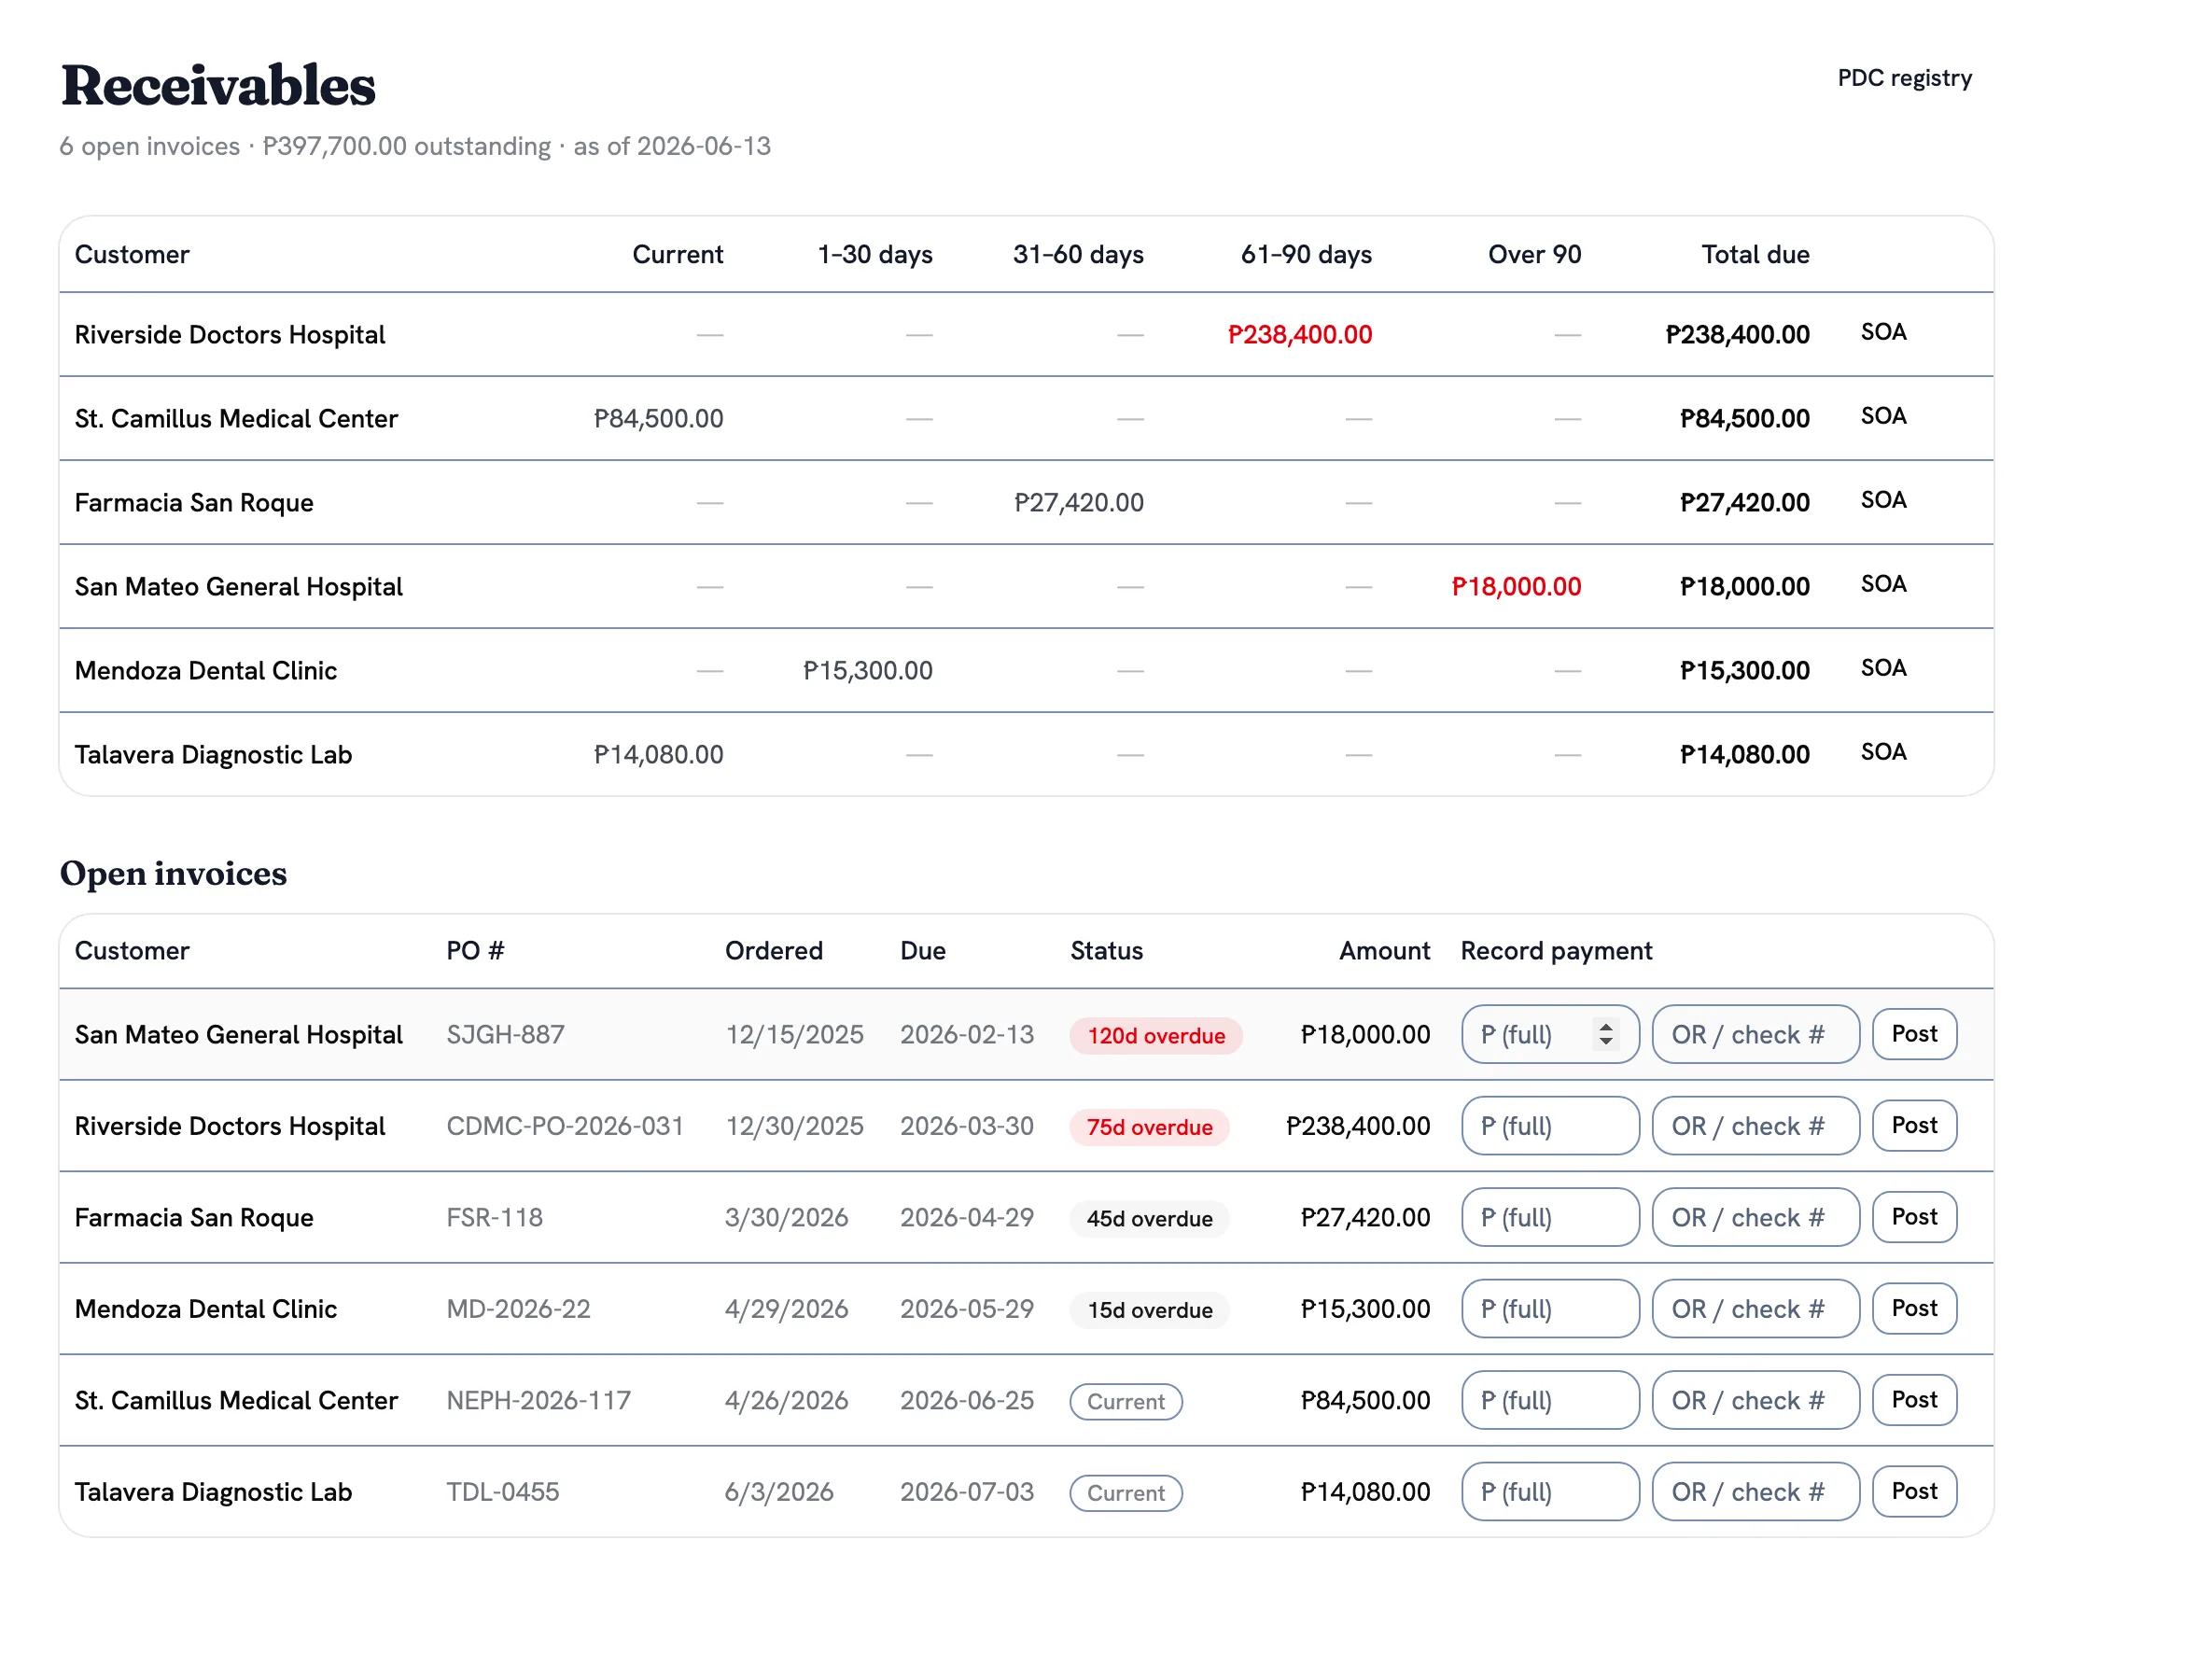This screenshot has height=1680, width=2210.
Task: Focus amount field for Farmacia San Roque invoice
Action: 1549,1216
